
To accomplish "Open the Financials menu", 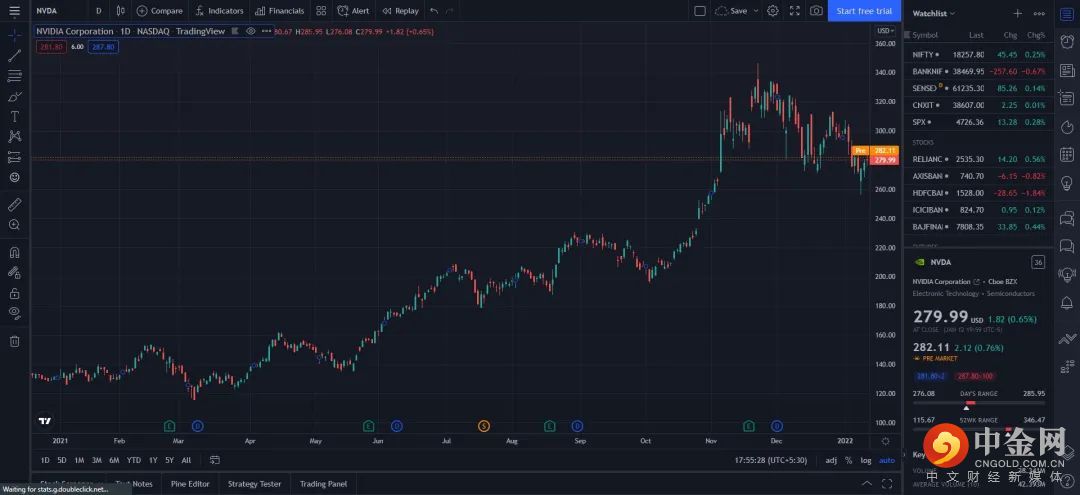I will click(x=279, y=11).
